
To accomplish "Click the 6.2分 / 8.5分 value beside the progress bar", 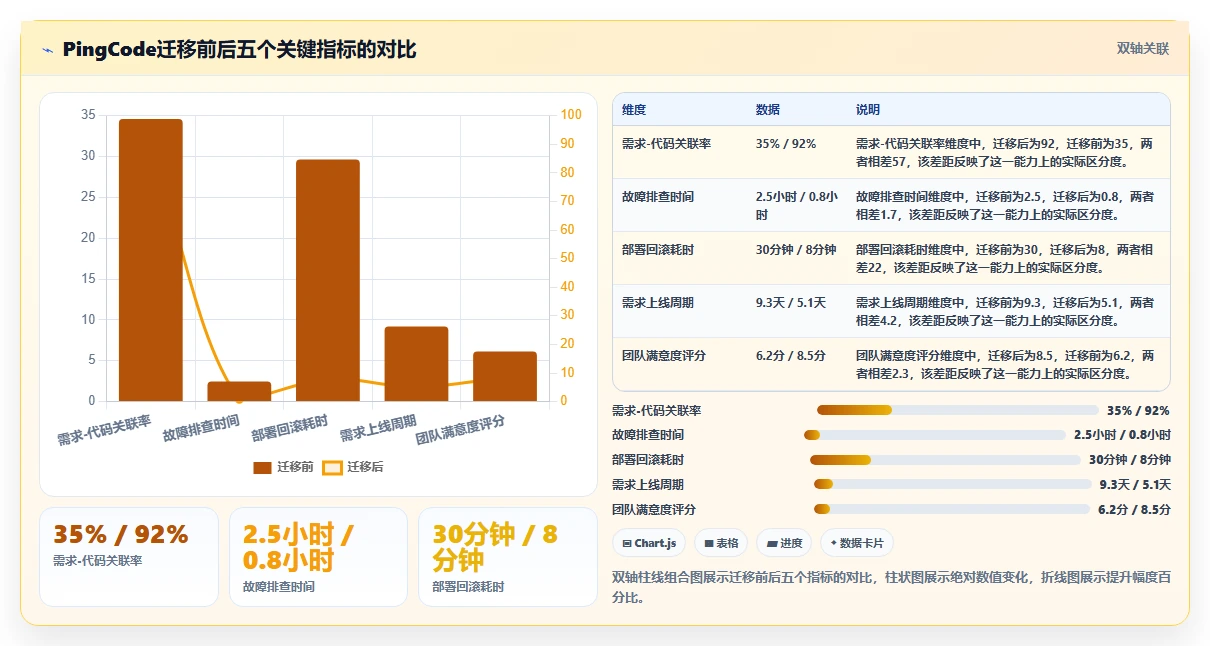I will coord(1134,509).
